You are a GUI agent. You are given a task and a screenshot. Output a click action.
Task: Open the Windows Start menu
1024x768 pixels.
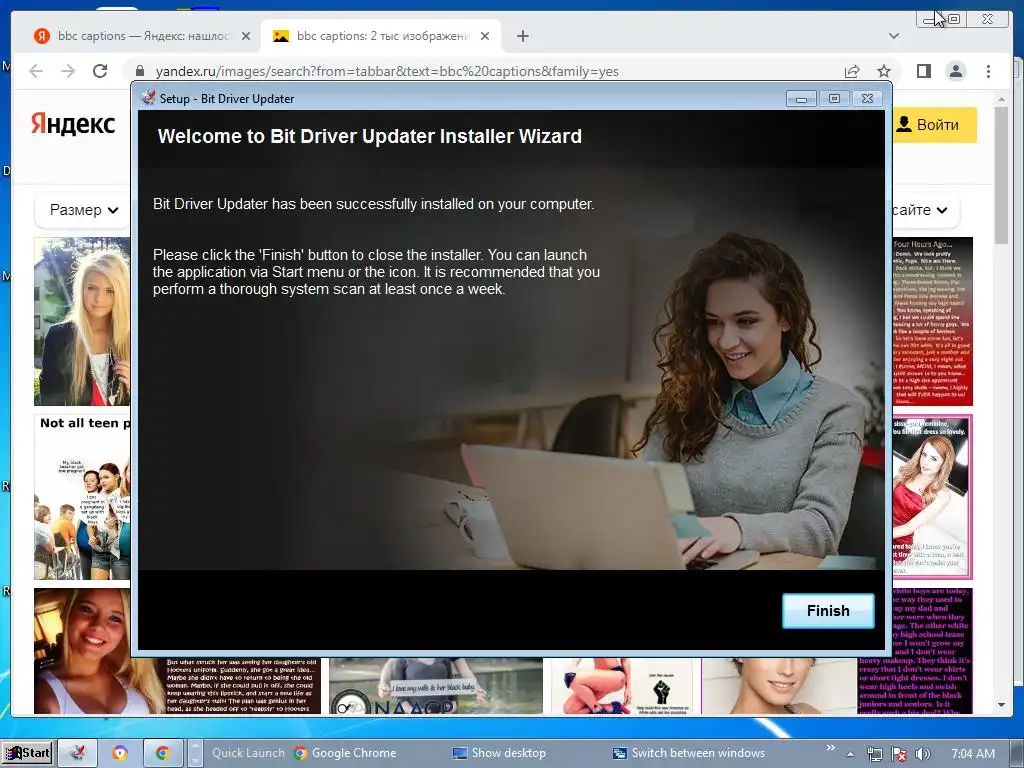coord(27,753)
